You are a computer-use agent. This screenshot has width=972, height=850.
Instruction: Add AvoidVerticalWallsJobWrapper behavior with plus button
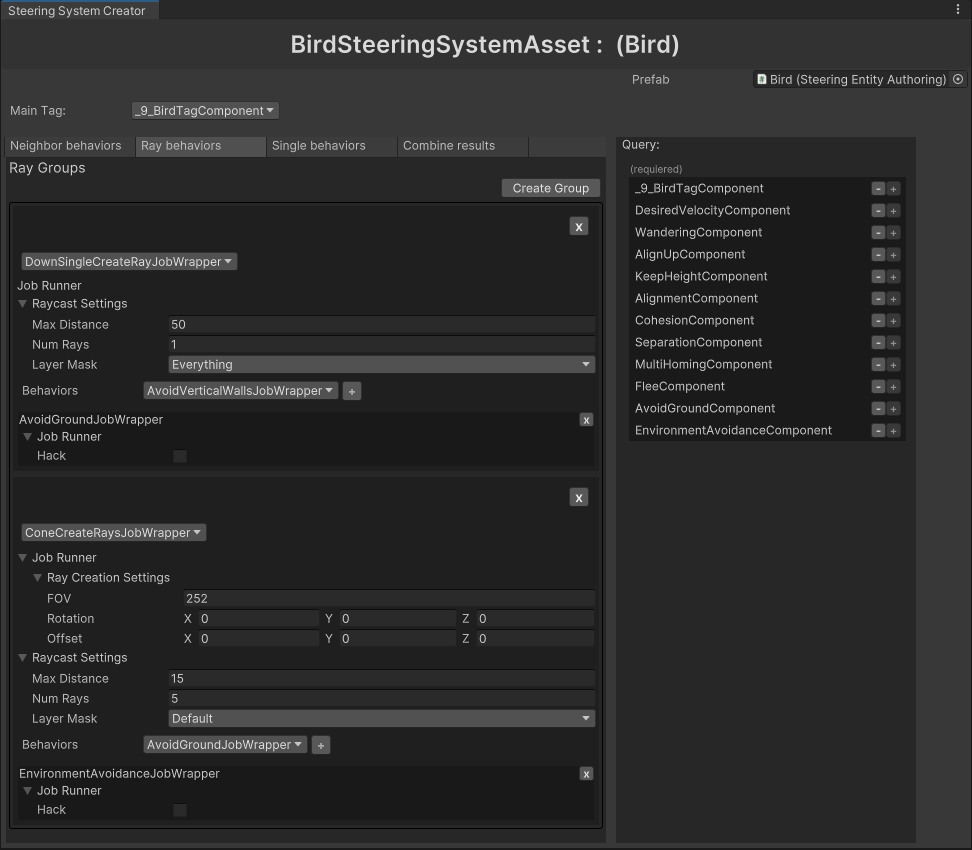click(352, 392)
